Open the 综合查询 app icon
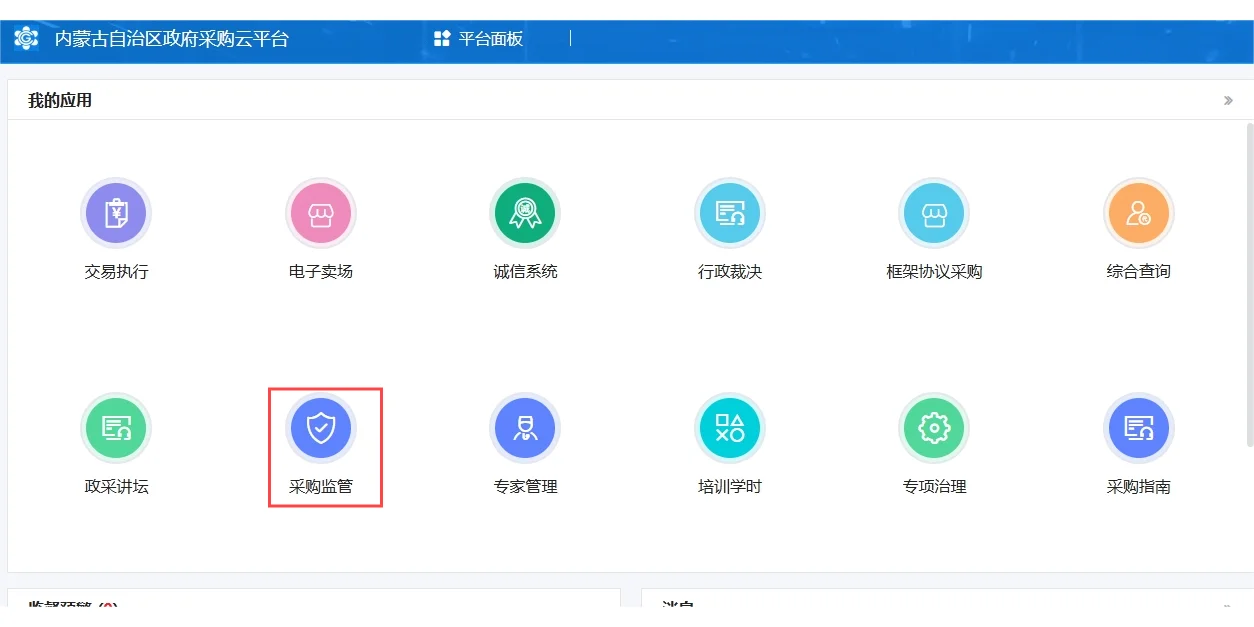1254x627 pixels. (x=1139, y=213)
